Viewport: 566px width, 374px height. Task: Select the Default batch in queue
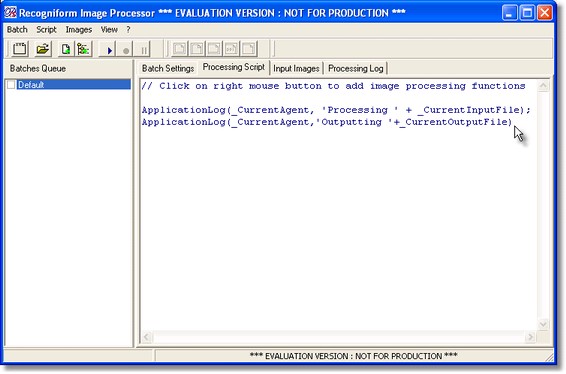74,84
